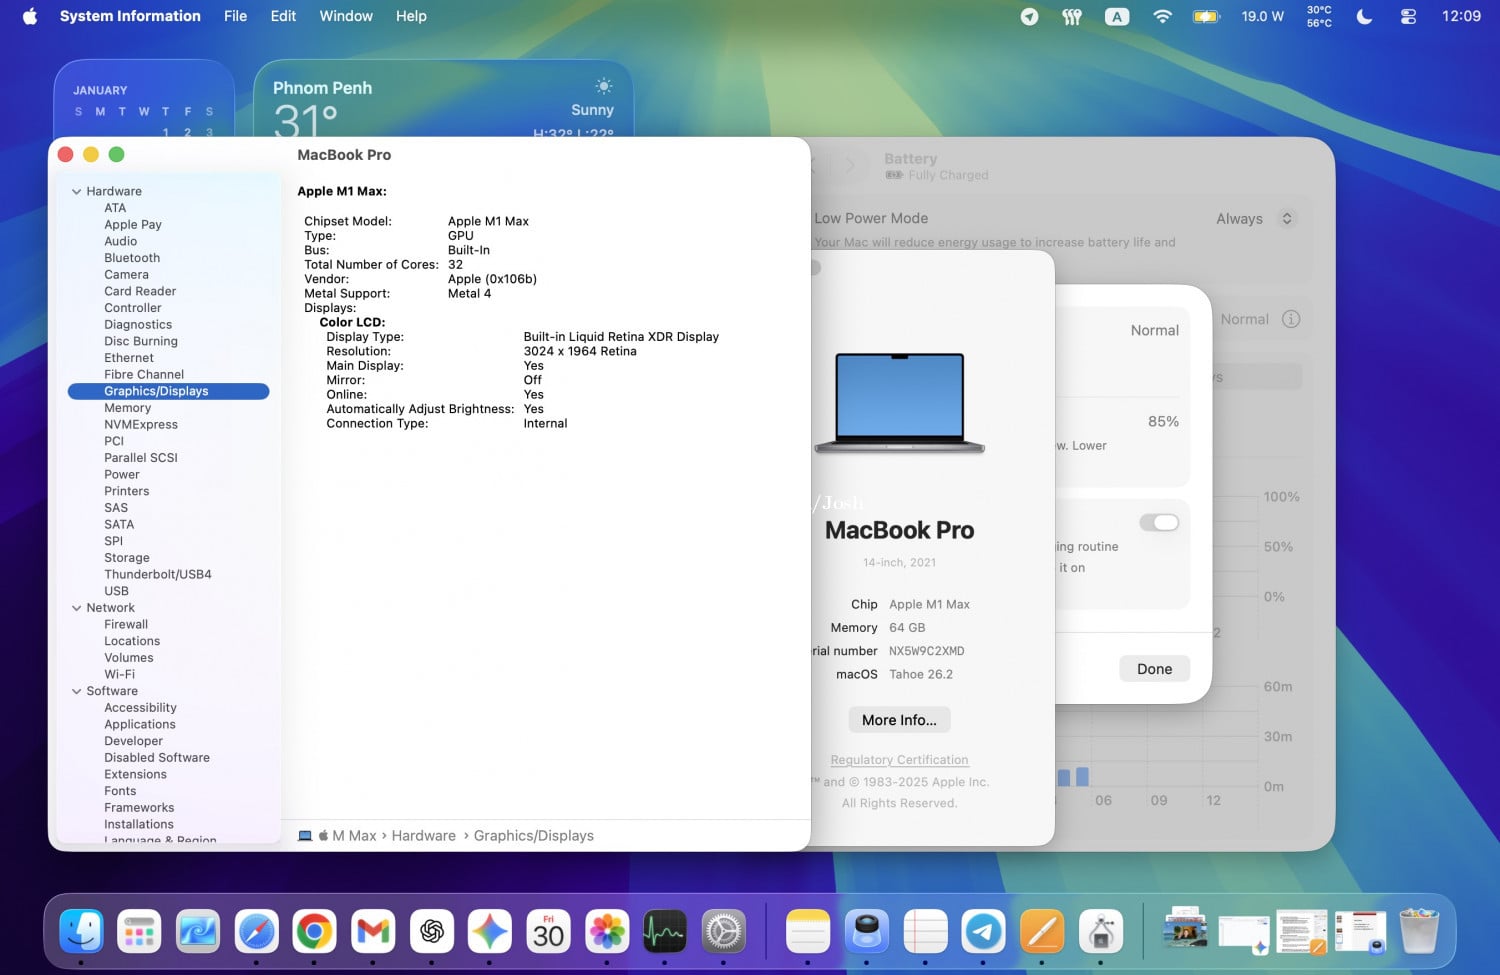
Task: Open Control Center in menu bar
Action: 1408,16
